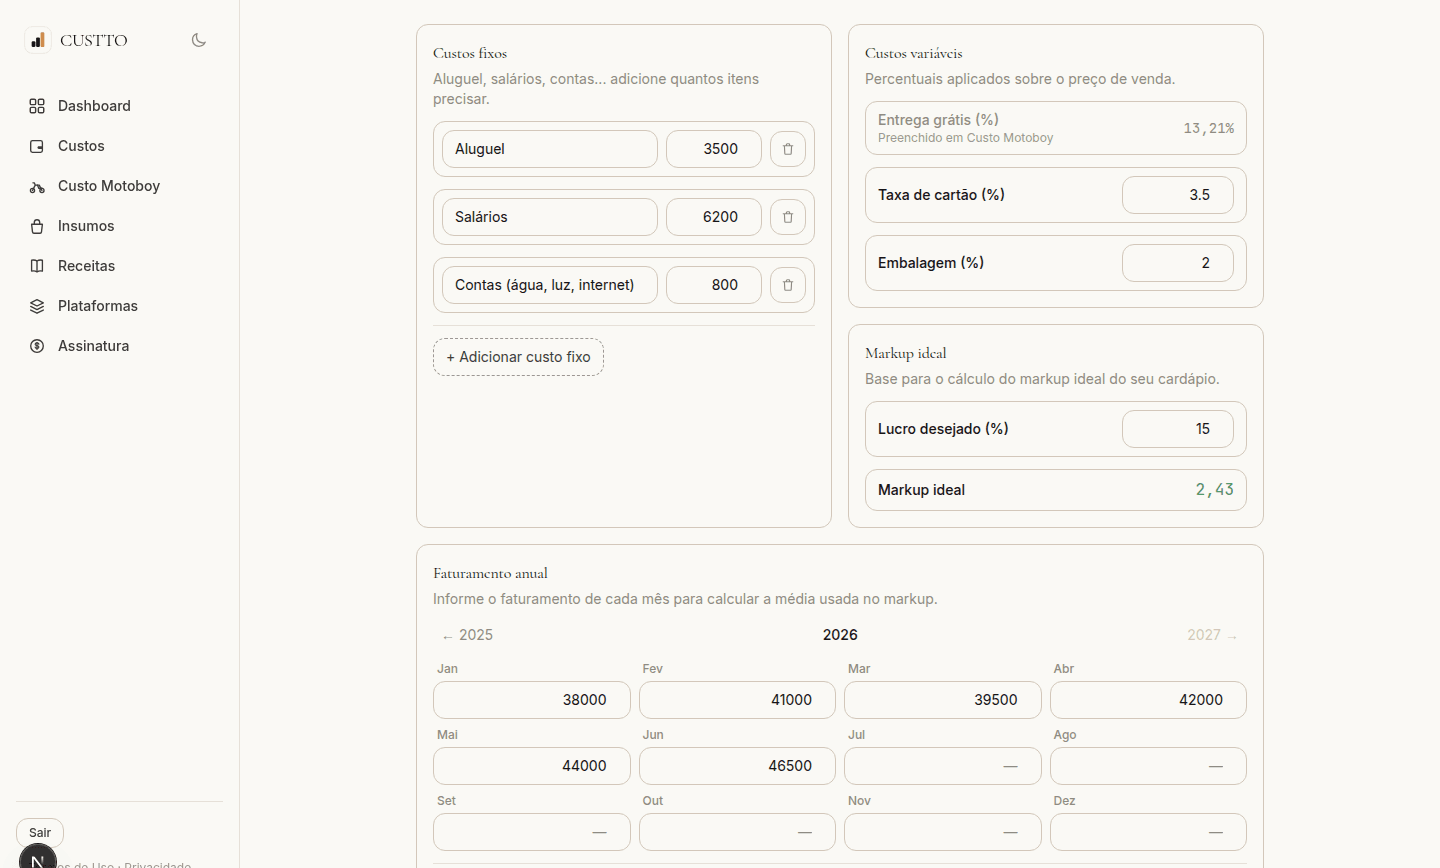1440x868 pixels.
Task: Click the empty Dez revenue field
Action: click(x=1148, y=832)
